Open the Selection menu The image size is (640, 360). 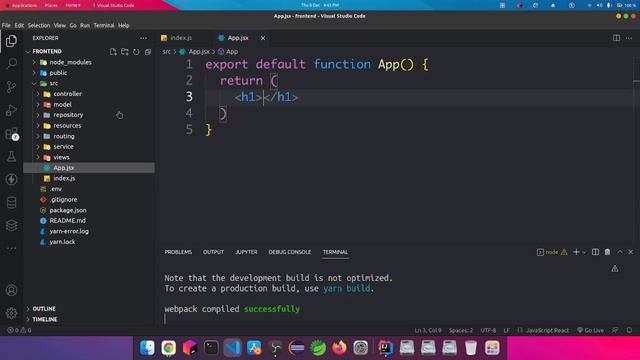[x=39, y=25]
